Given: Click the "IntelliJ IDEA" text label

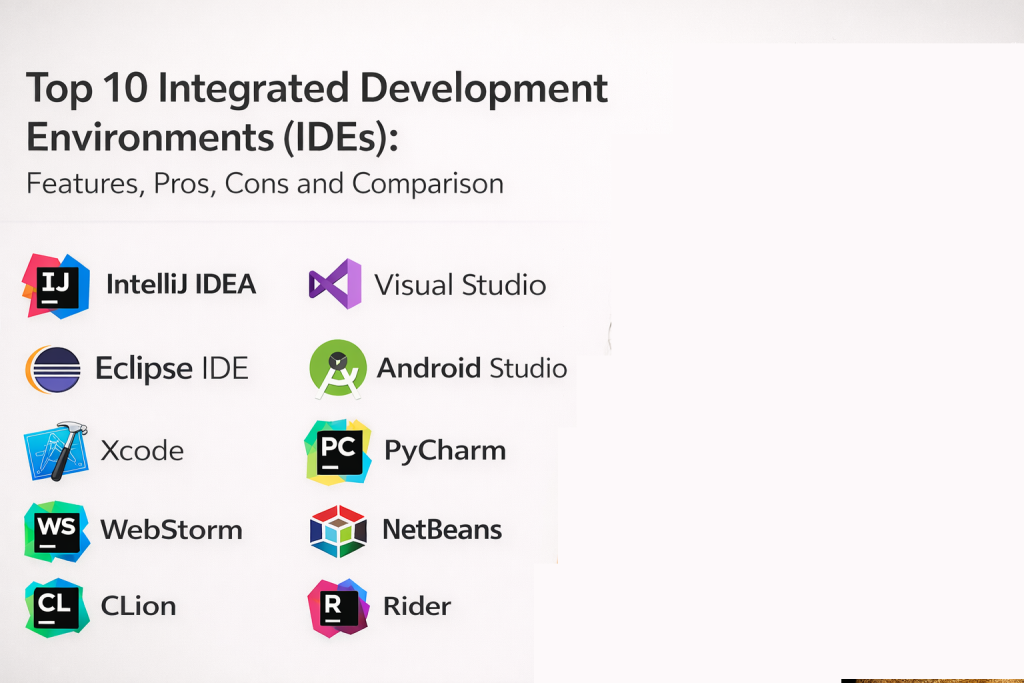Looking at the screenshot, I should [x=181, y=285].
